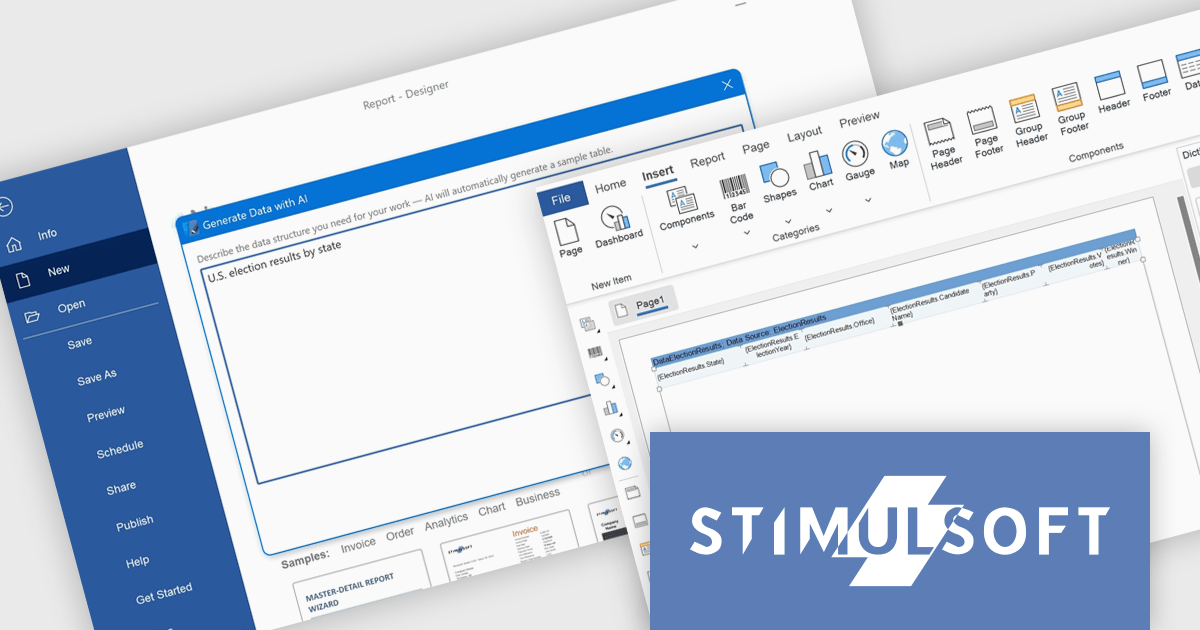Viewport: 1200px width, 630px height.
Task: Expand the Chart dropdown arrow
Action: (x=829, y=211)
